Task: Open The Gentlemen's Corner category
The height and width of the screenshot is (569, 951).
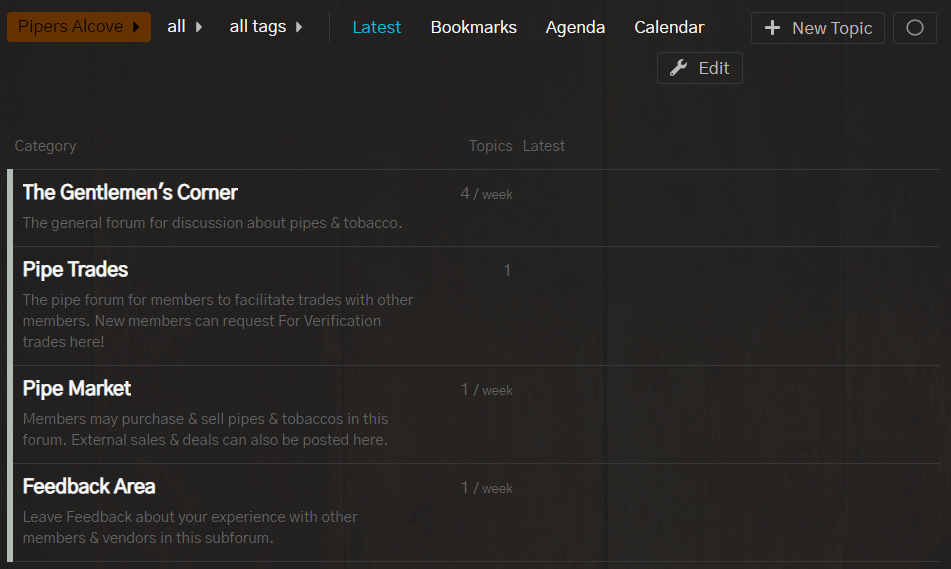Action: click(130, 192)
